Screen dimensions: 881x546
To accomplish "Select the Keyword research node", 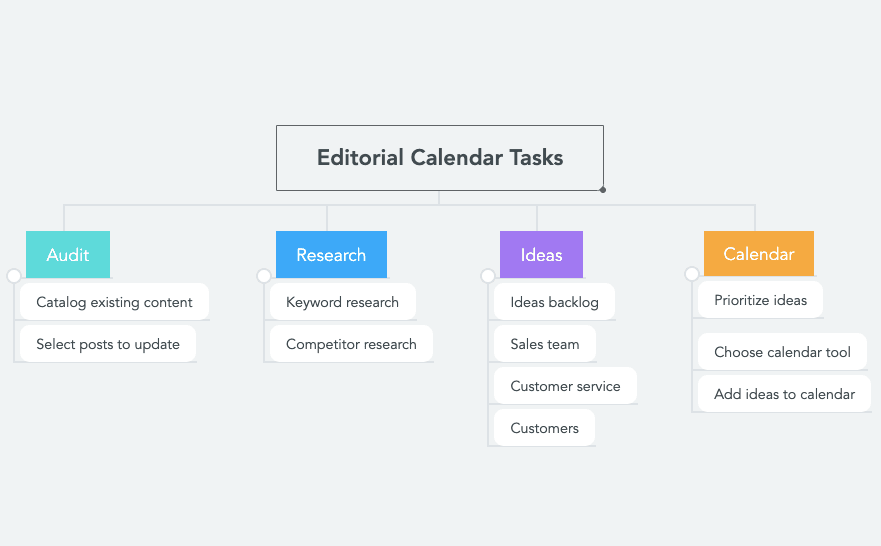I will click(342, 302).
